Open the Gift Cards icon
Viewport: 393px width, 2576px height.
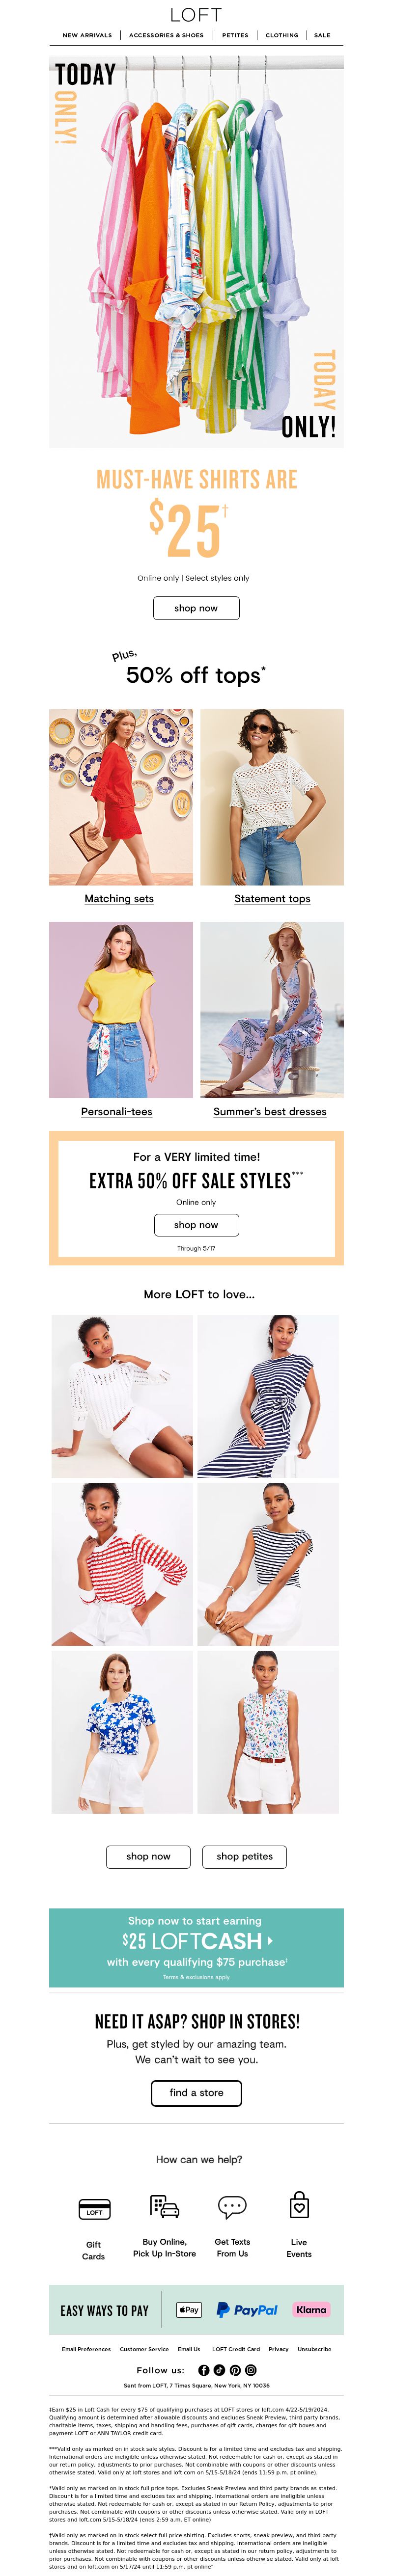94,2209
